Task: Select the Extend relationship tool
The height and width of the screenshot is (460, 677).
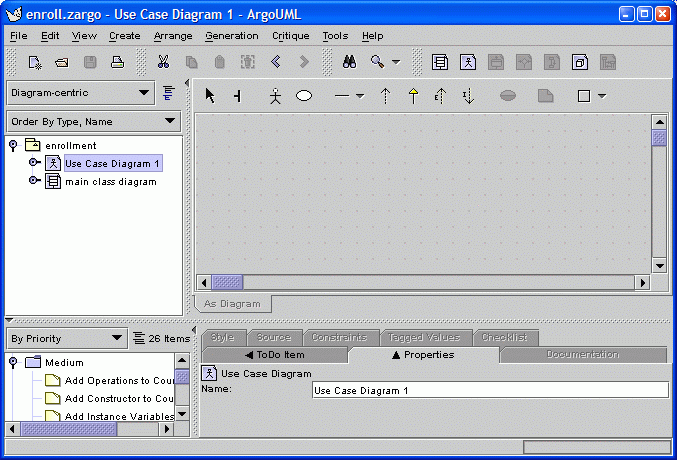Action: pyautogui.click(x=440, y=96)
